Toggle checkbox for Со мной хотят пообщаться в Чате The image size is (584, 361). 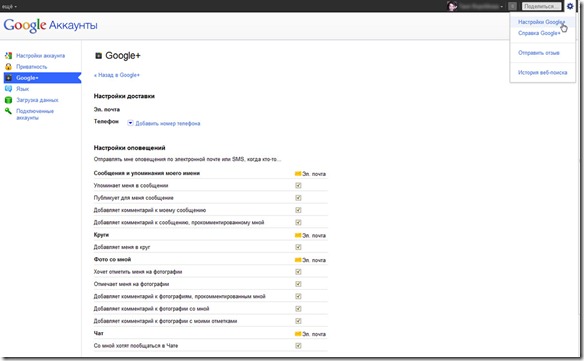pos(298,346)
